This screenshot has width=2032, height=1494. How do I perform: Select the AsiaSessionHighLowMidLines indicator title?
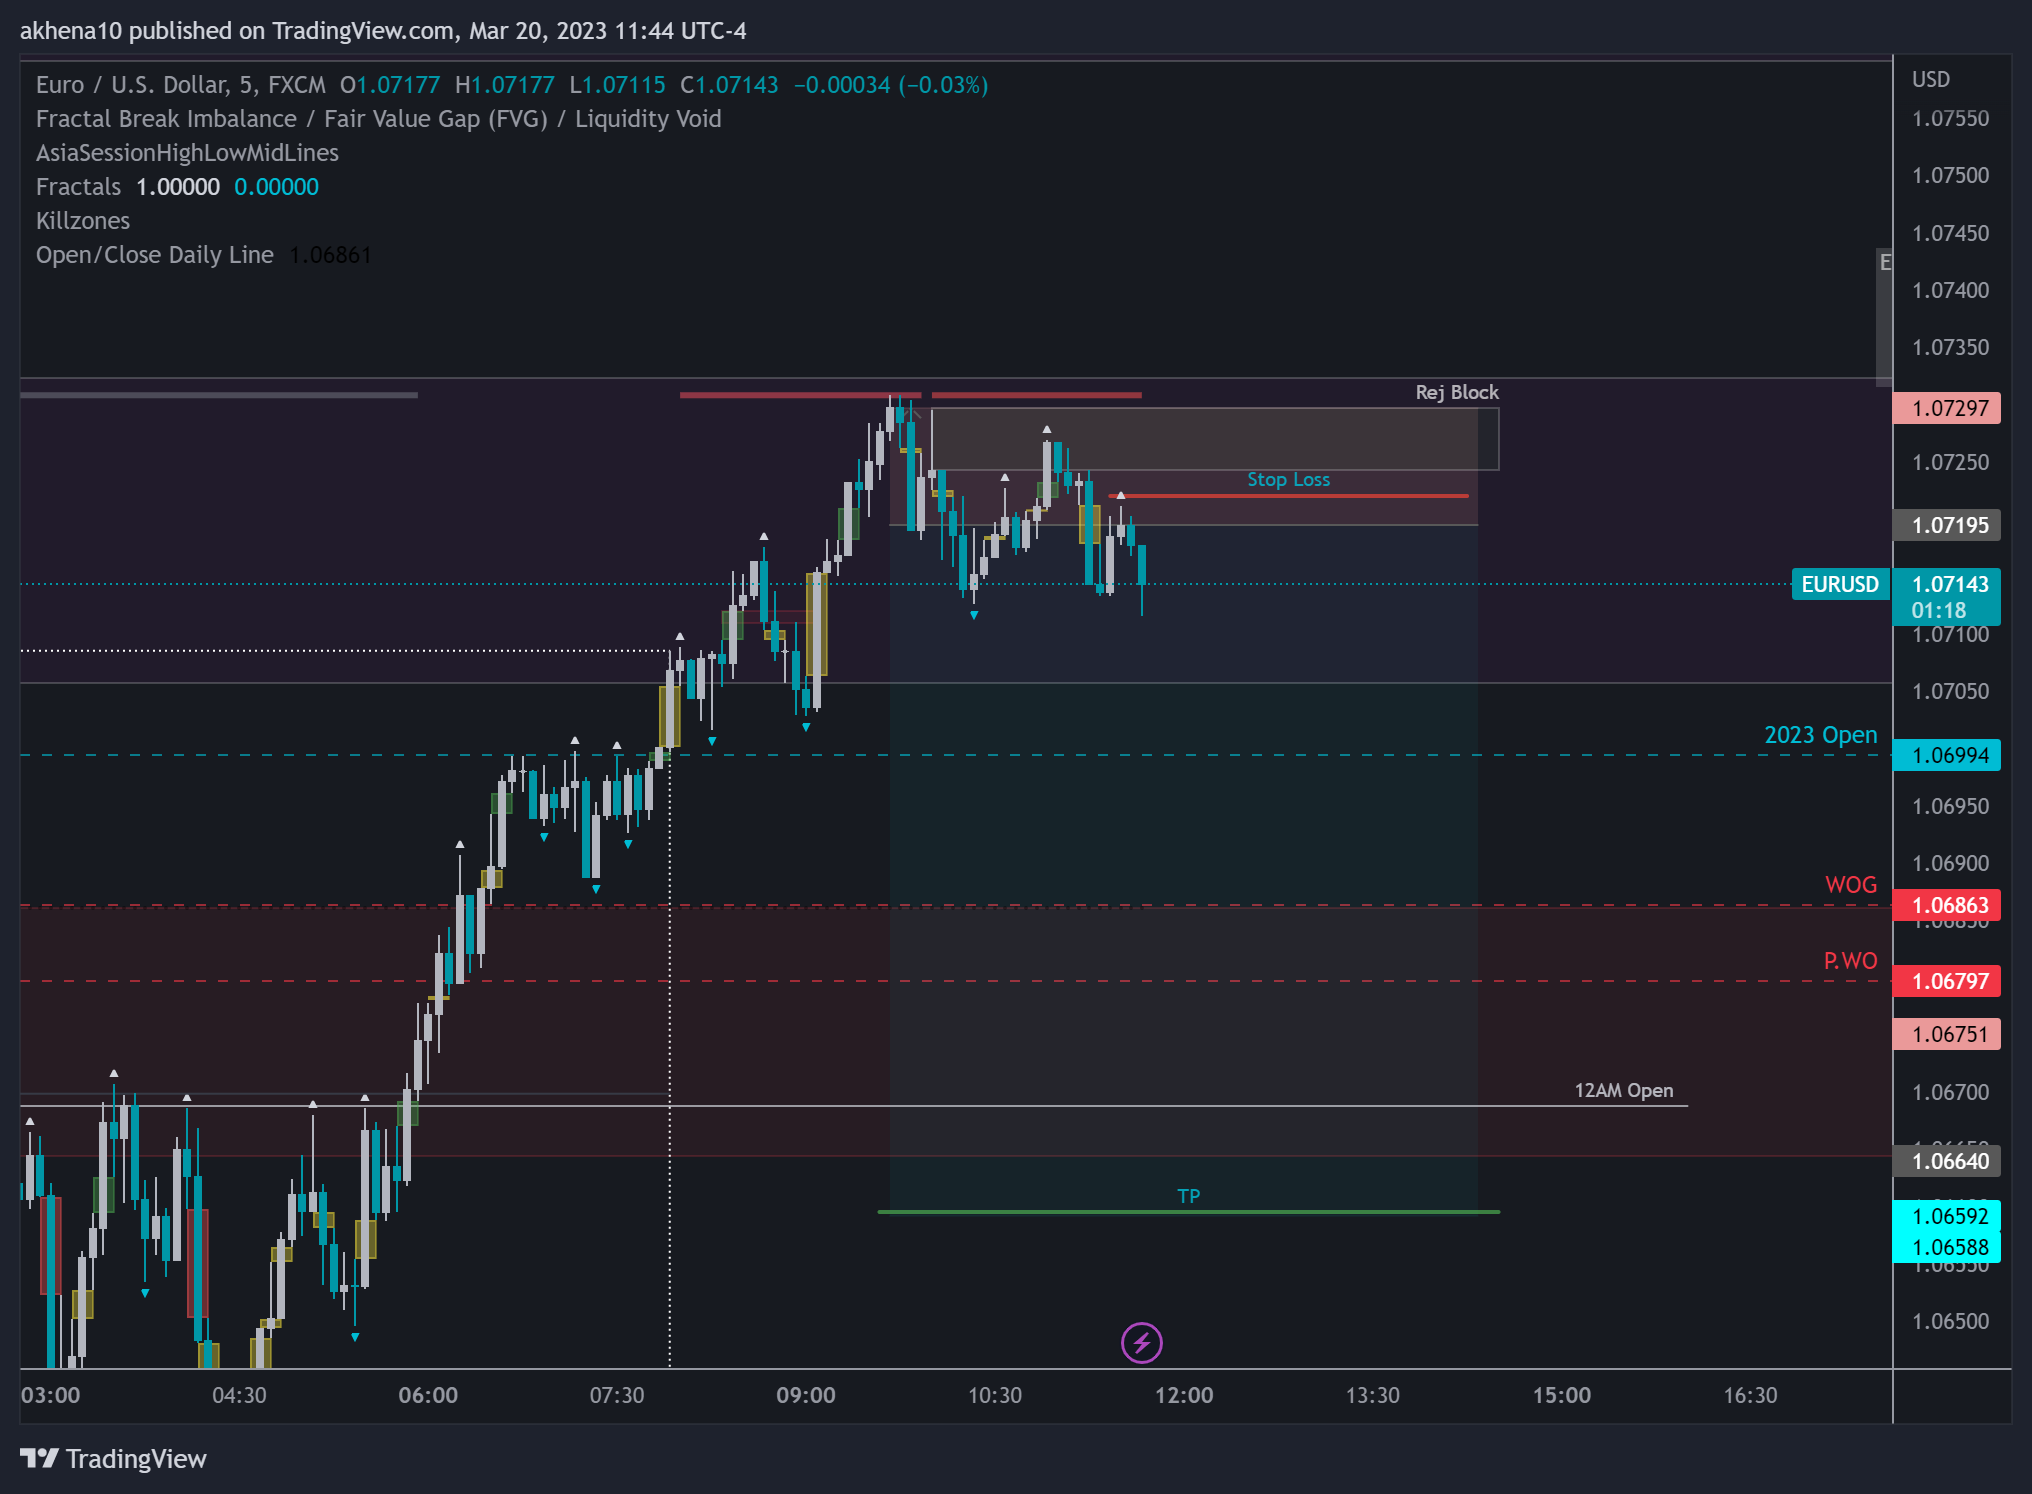pos(187,153)
